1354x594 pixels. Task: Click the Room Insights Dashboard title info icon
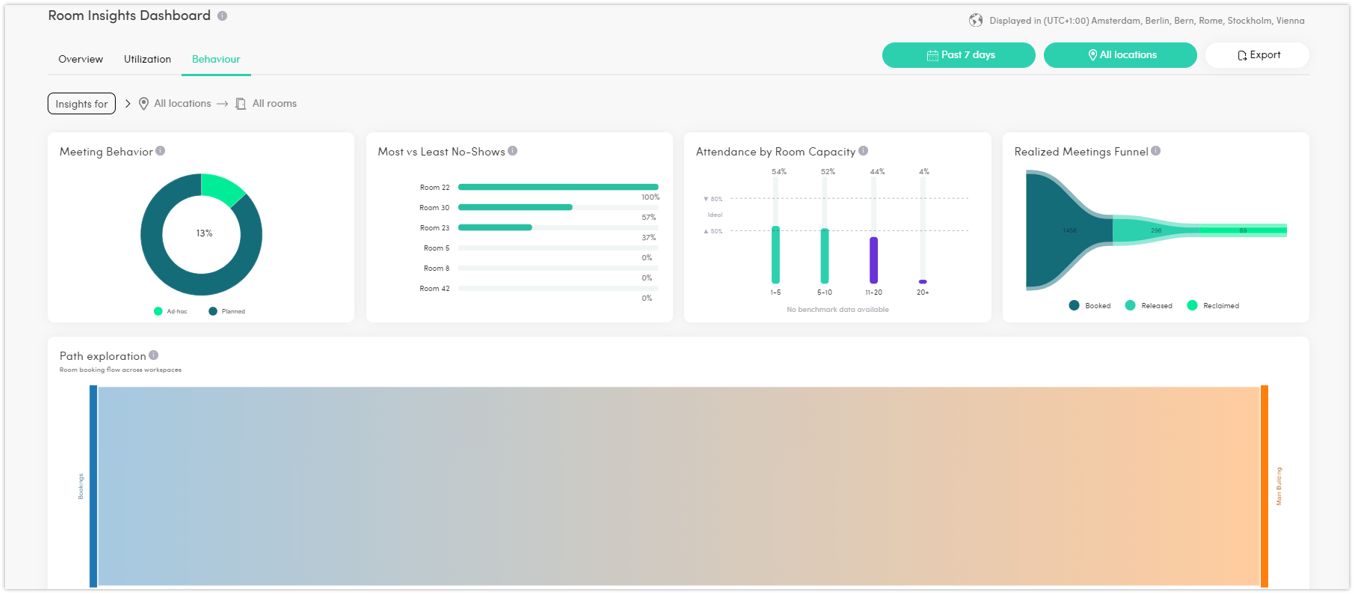pyautogui.click(x=221, y=15)
